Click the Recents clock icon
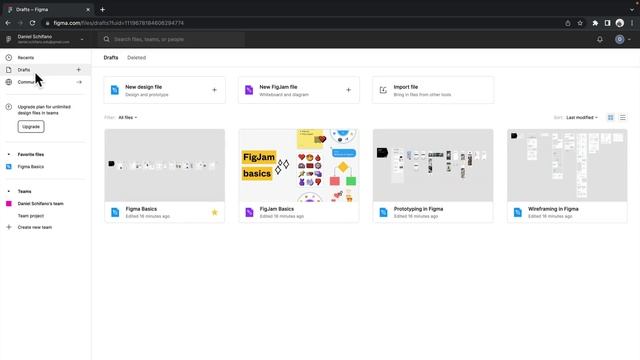This screenshot has height=360, width=640. click(9, 58)
